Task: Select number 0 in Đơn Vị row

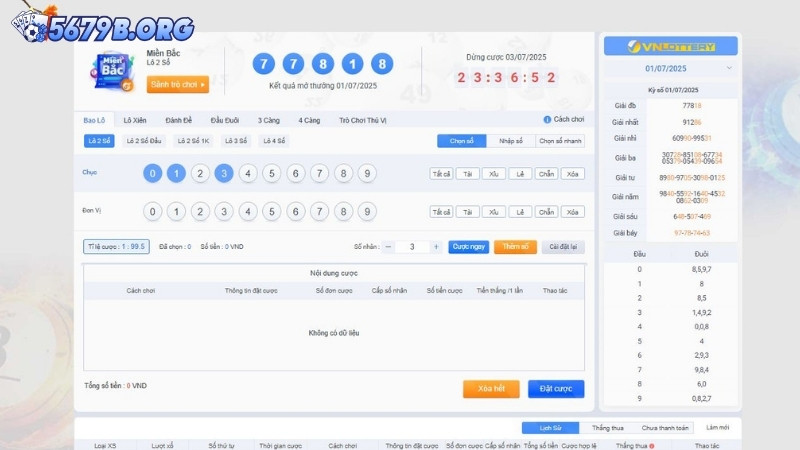Action: (x=153, y=211)
